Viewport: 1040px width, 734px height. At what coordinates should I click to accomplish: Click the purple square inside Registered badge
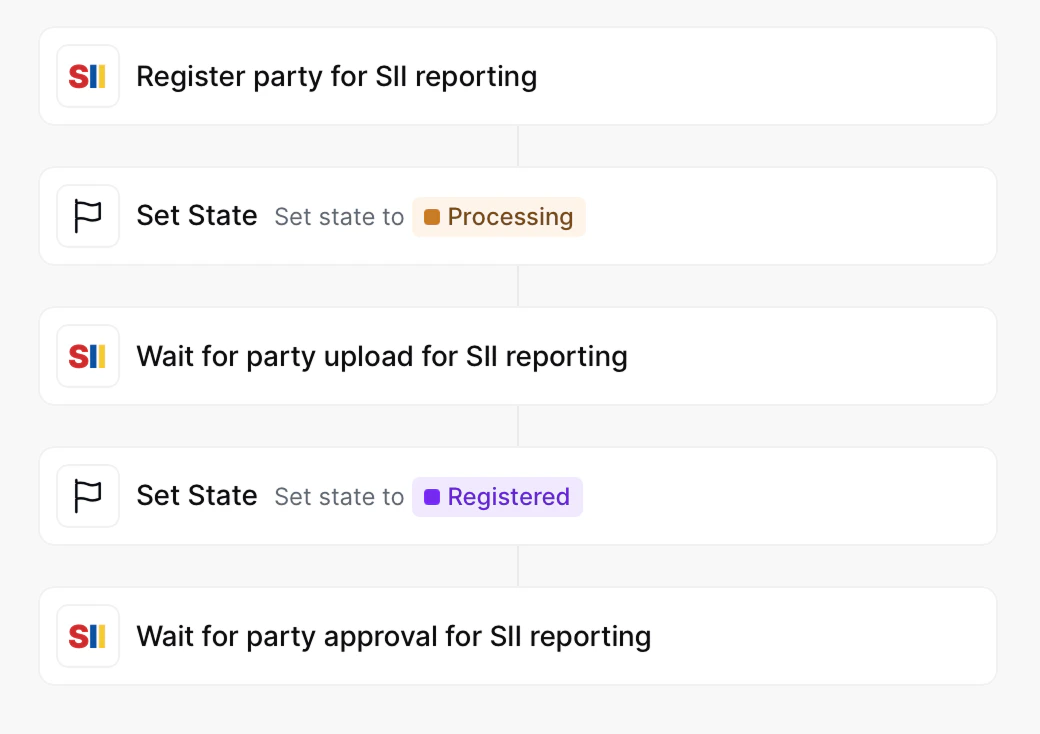(431, 496)
